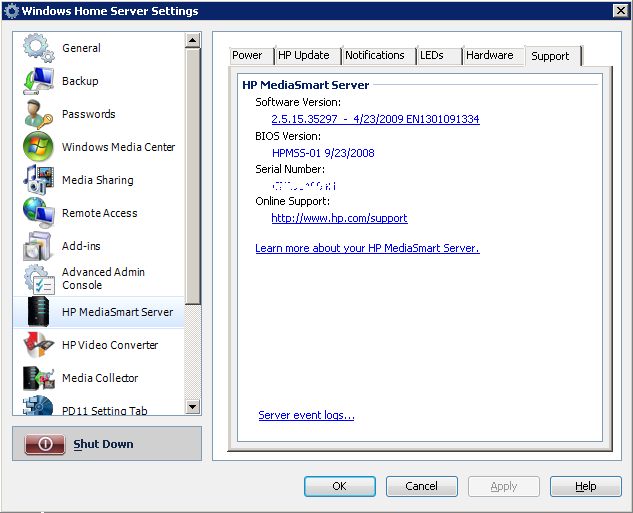
Task: Switch to the Power tab
Action: [251, 55]
